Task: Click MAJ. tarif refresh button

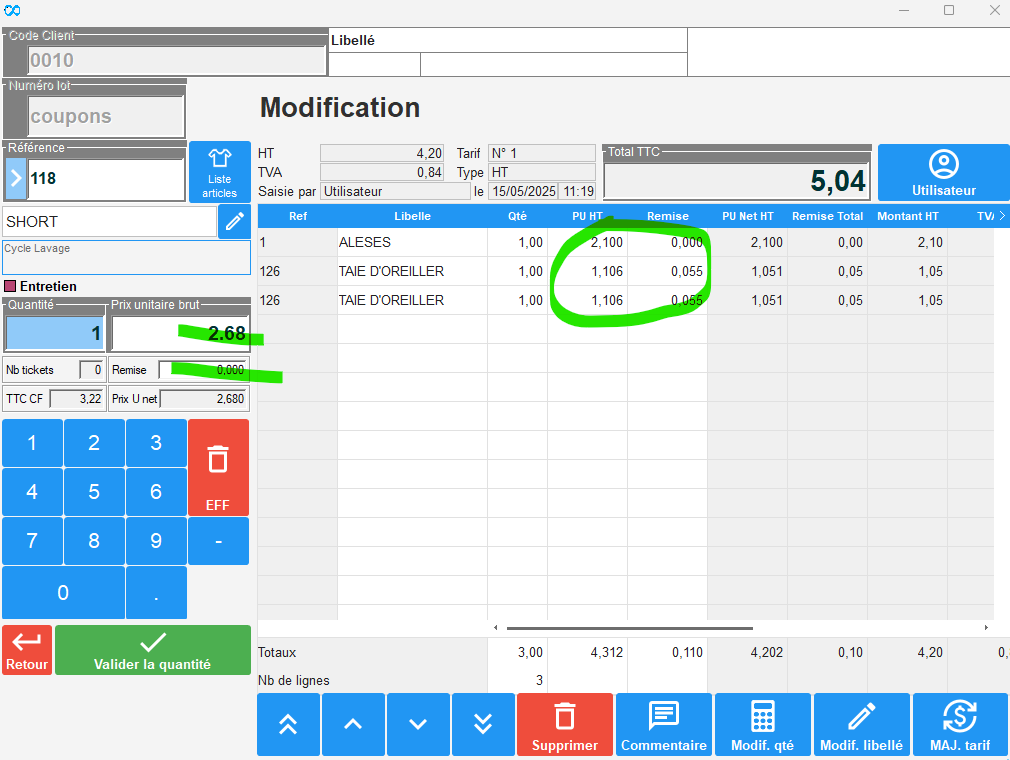Action: pyautogui.click(x=960, y=724)
